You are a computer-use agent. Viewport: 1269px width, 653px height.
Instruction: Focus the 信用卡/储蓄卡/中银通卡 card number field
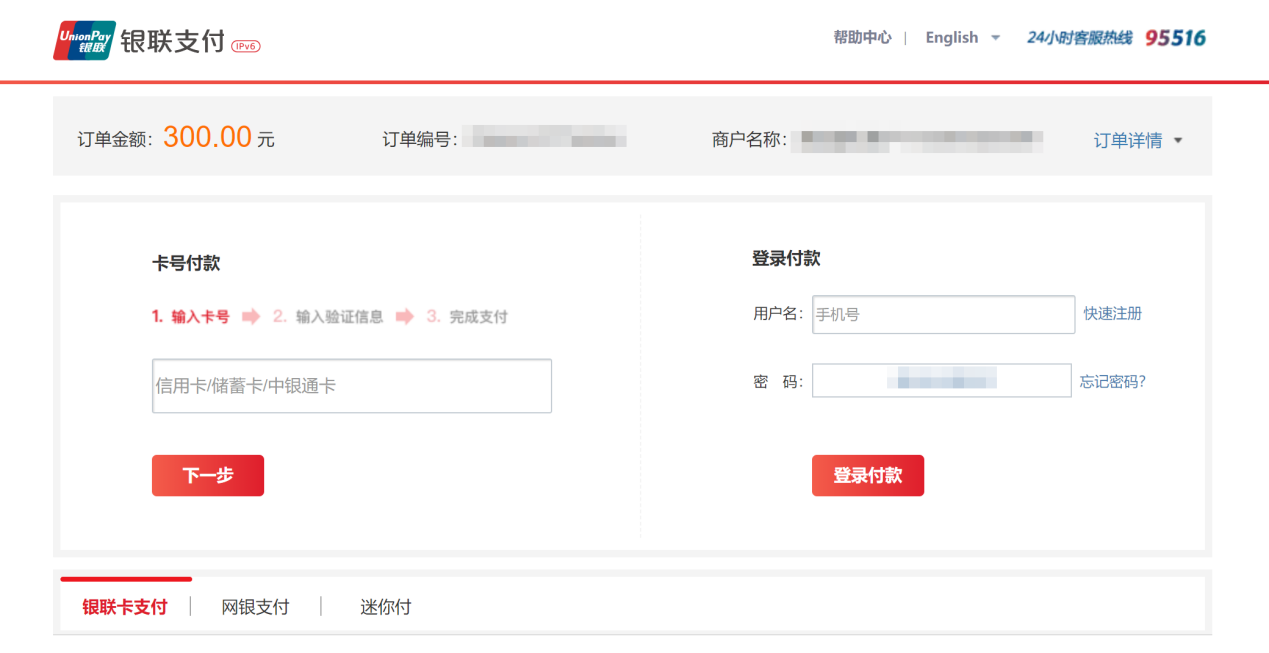pyautogui.click(x=352, y=386)
